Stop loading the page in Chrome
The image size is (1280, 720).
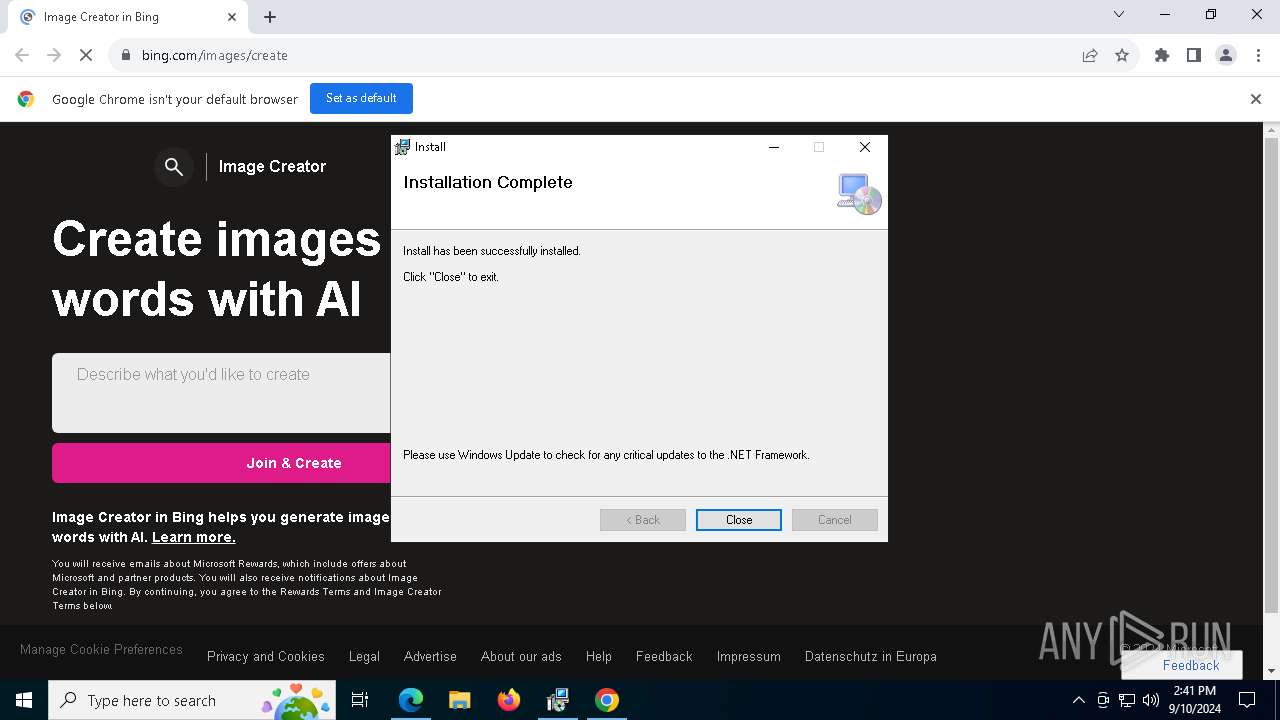pyautogui.click(x=86, y=56)
